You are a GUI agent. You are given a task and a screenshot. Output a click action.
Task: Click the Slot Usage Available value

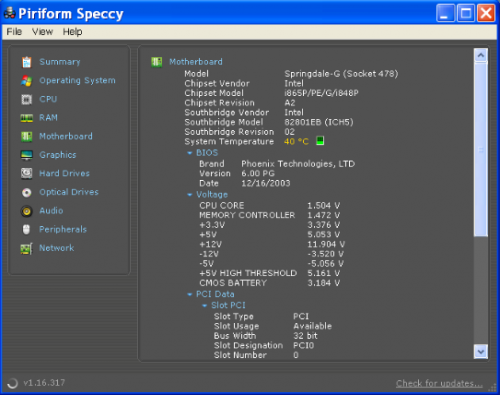(312, 326)
